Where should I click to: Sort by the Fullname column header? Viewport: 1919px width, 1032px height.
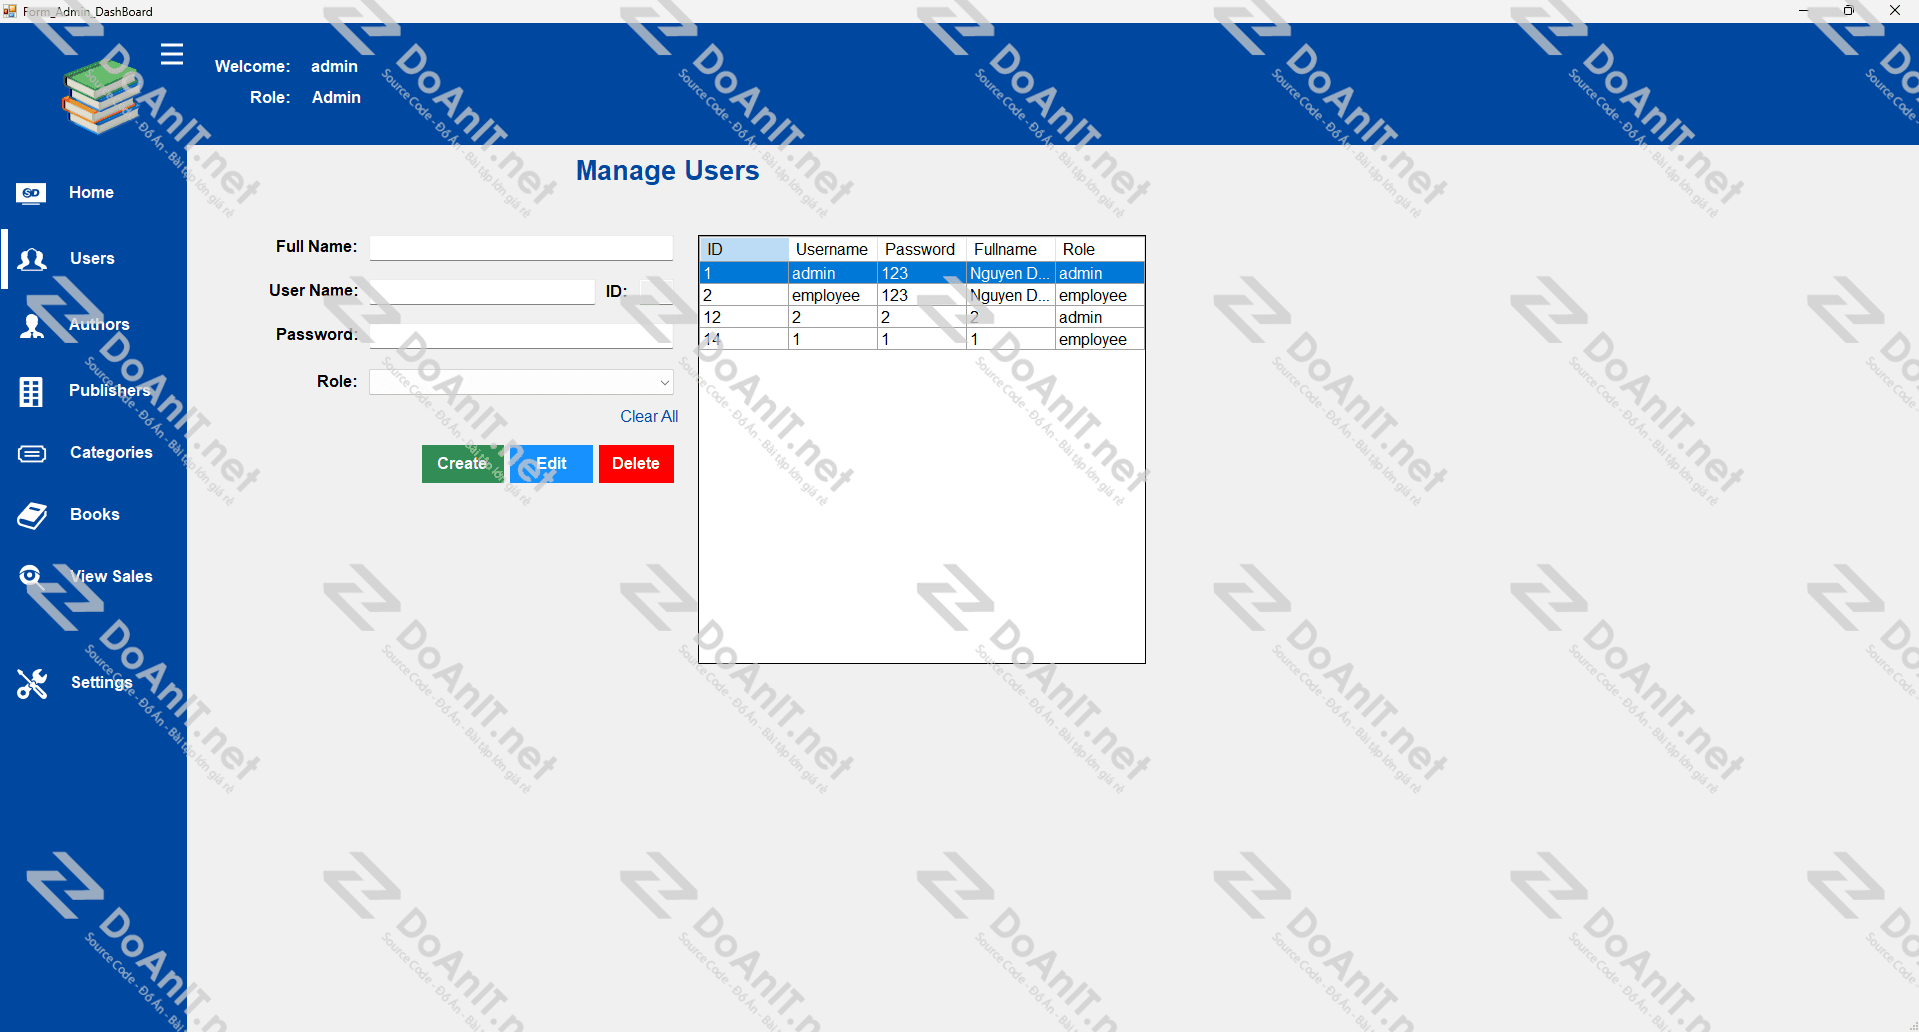tap(1010, 249)
